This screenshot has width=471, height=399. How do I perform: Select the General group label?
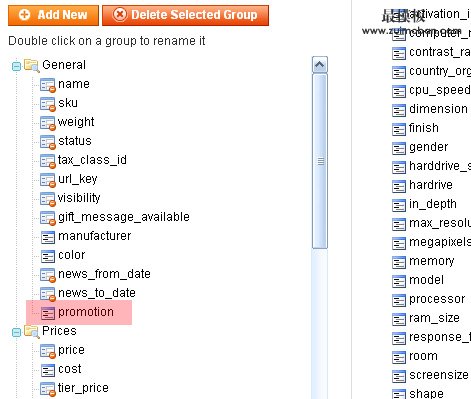64,65
